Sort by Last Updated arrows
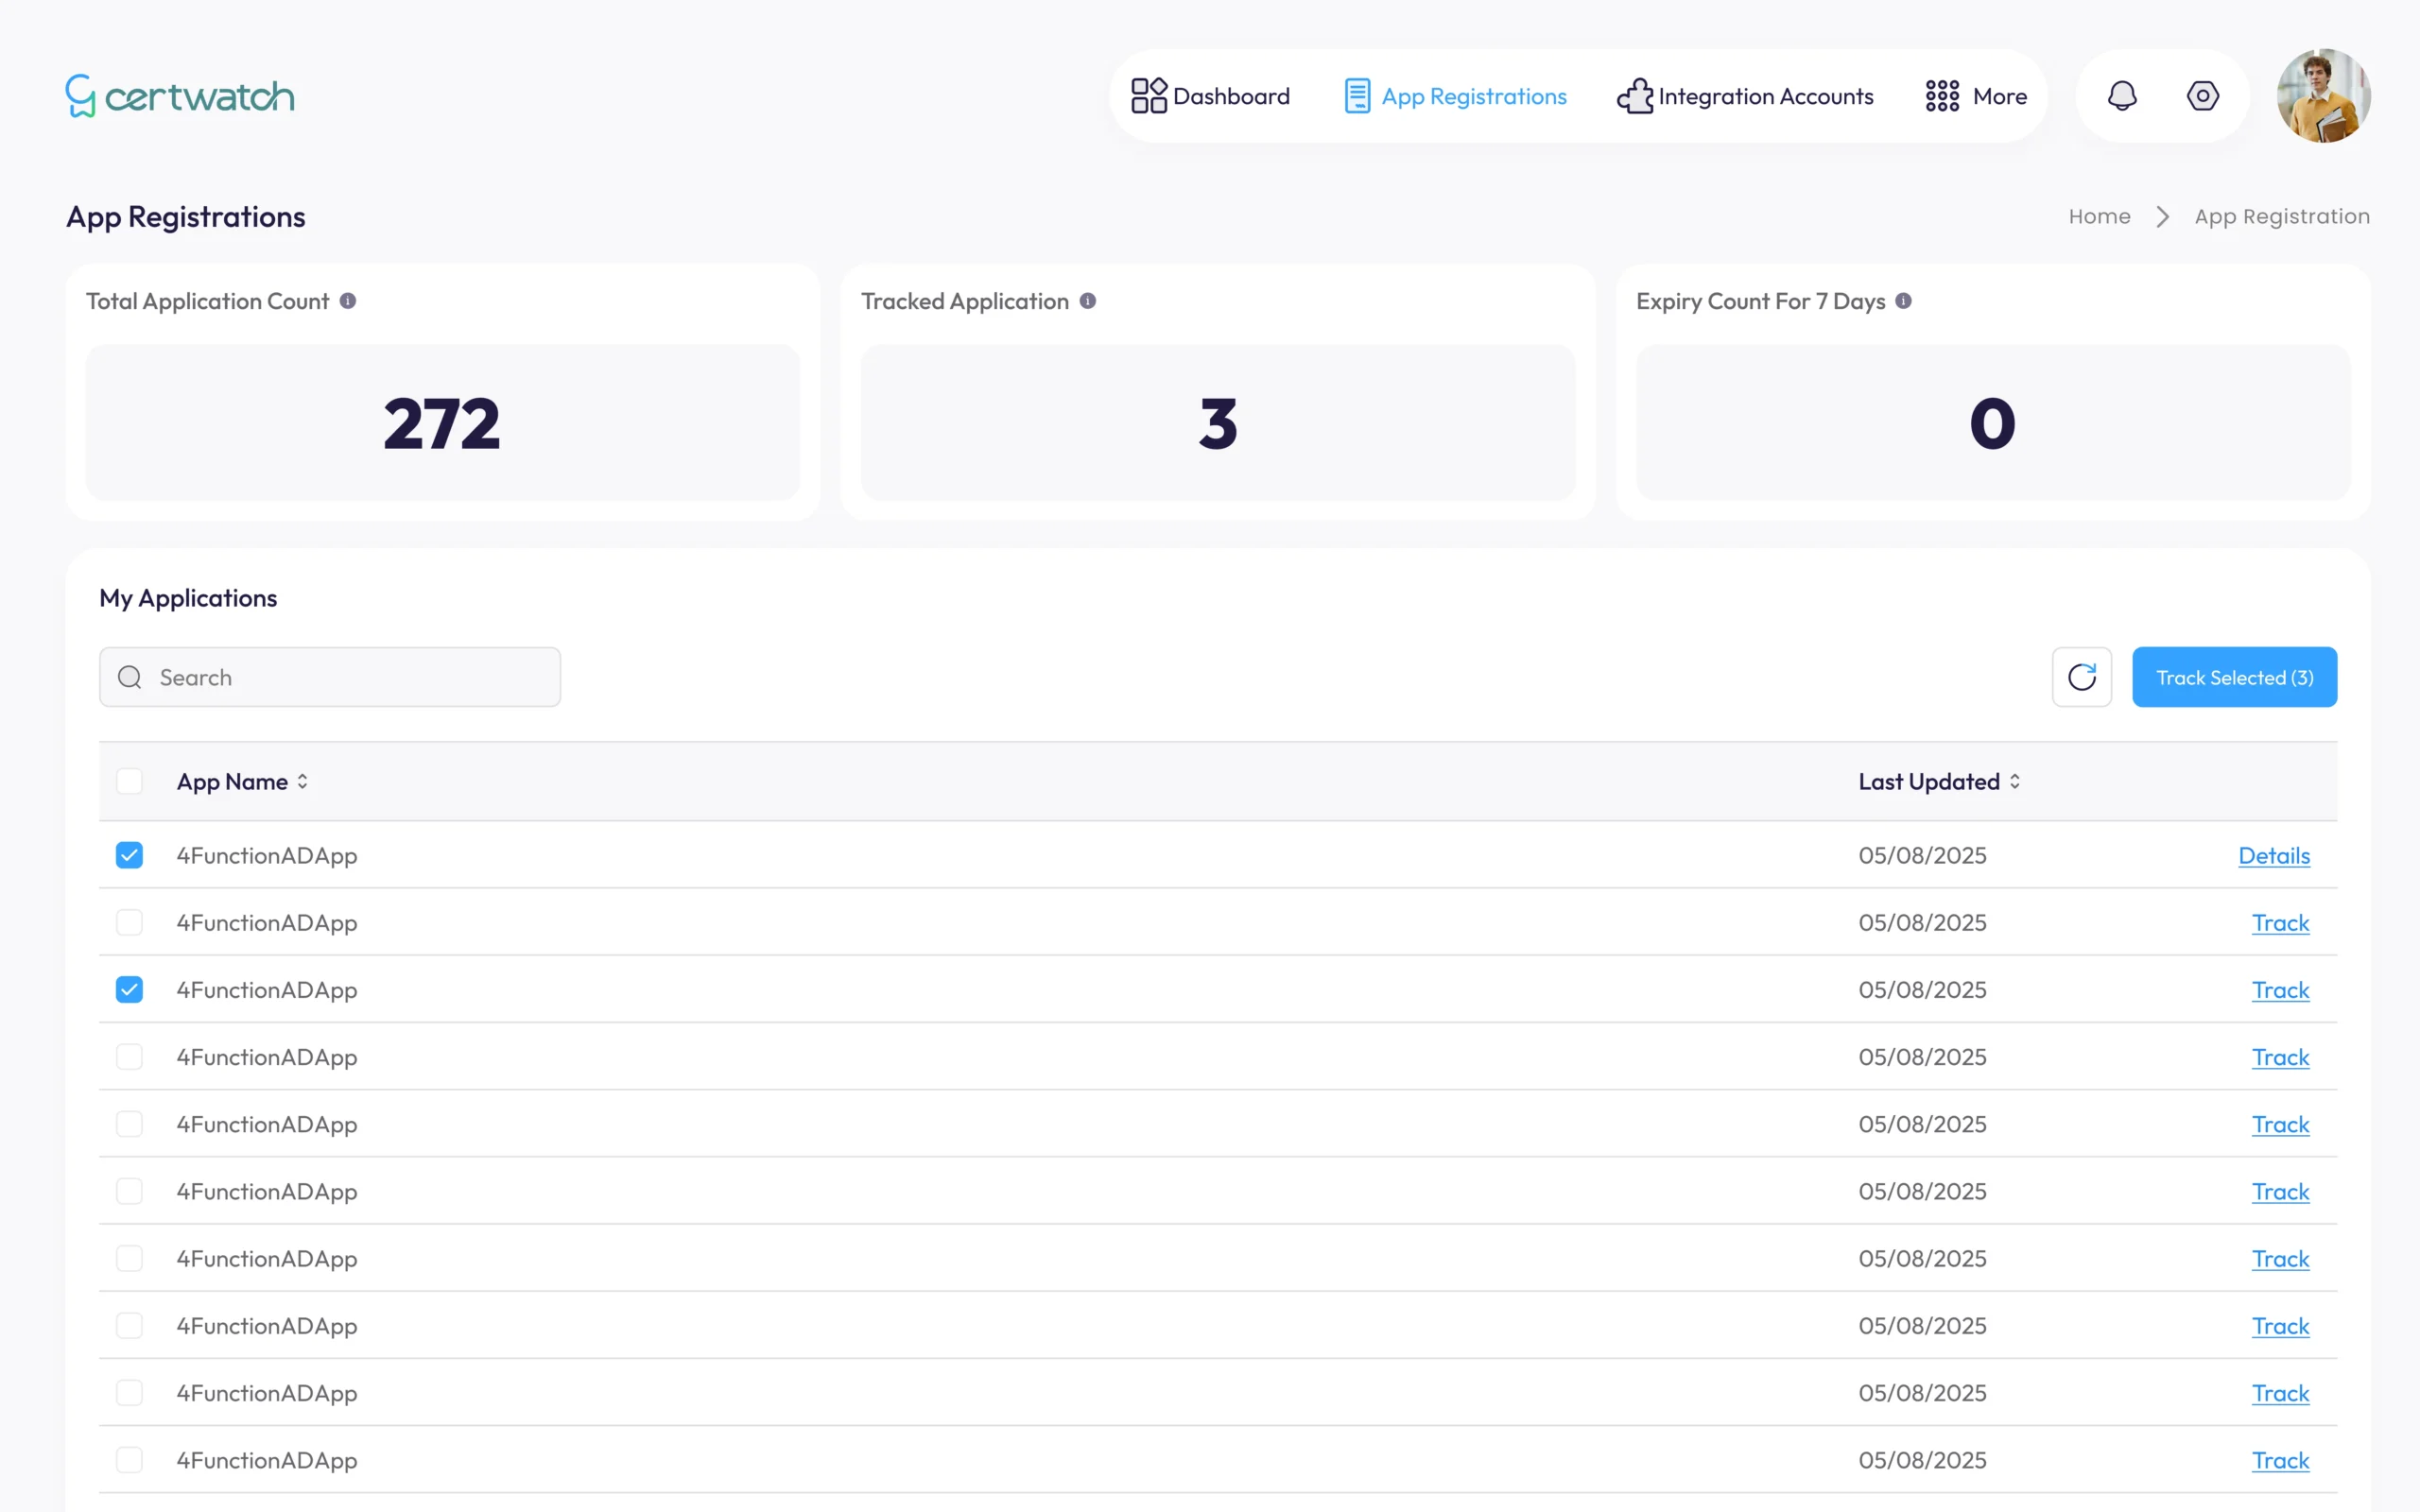This screenshot has height=1512, width=2420. point(2014,782)
